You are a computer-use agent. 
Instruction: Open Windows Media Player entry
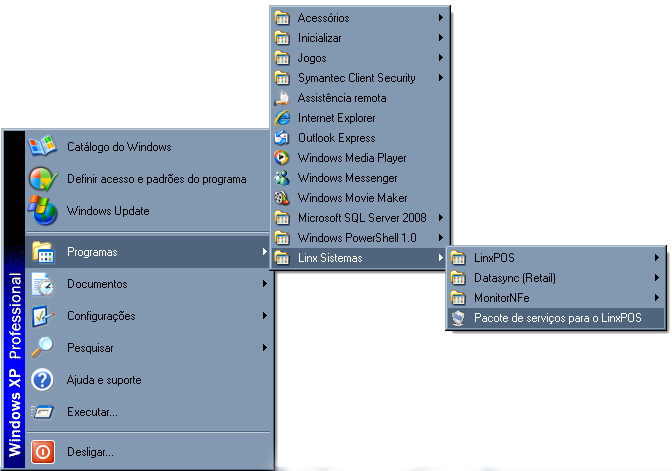tap(359, 158)
